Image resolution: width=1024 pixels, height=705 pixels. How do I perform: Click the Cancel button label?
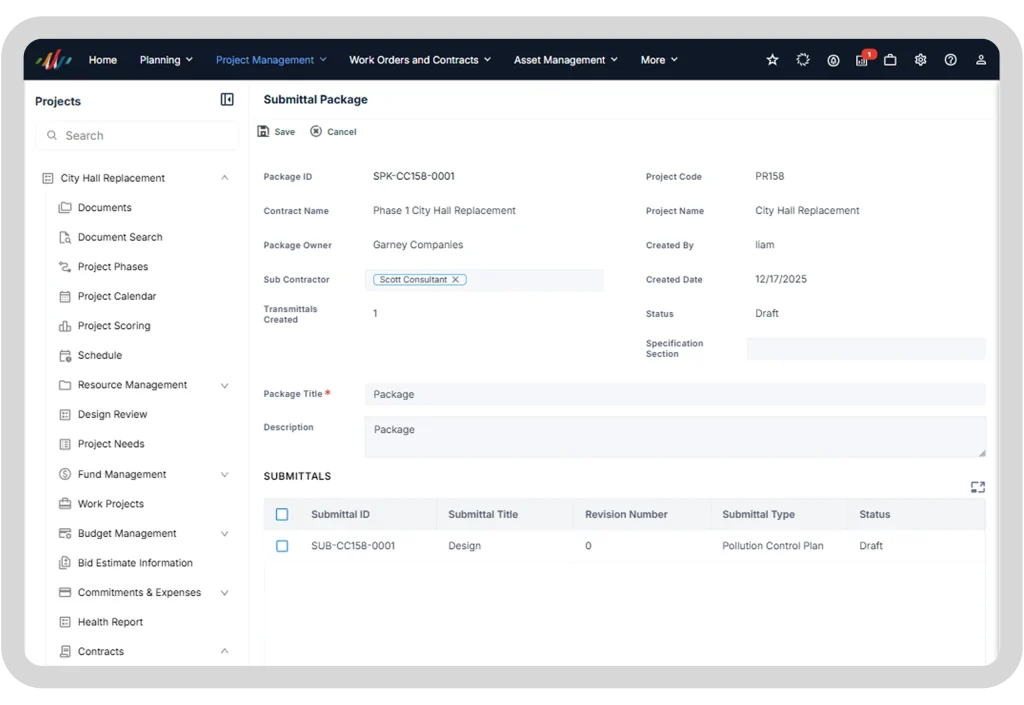pyautogui.click(x=342, y=132)
